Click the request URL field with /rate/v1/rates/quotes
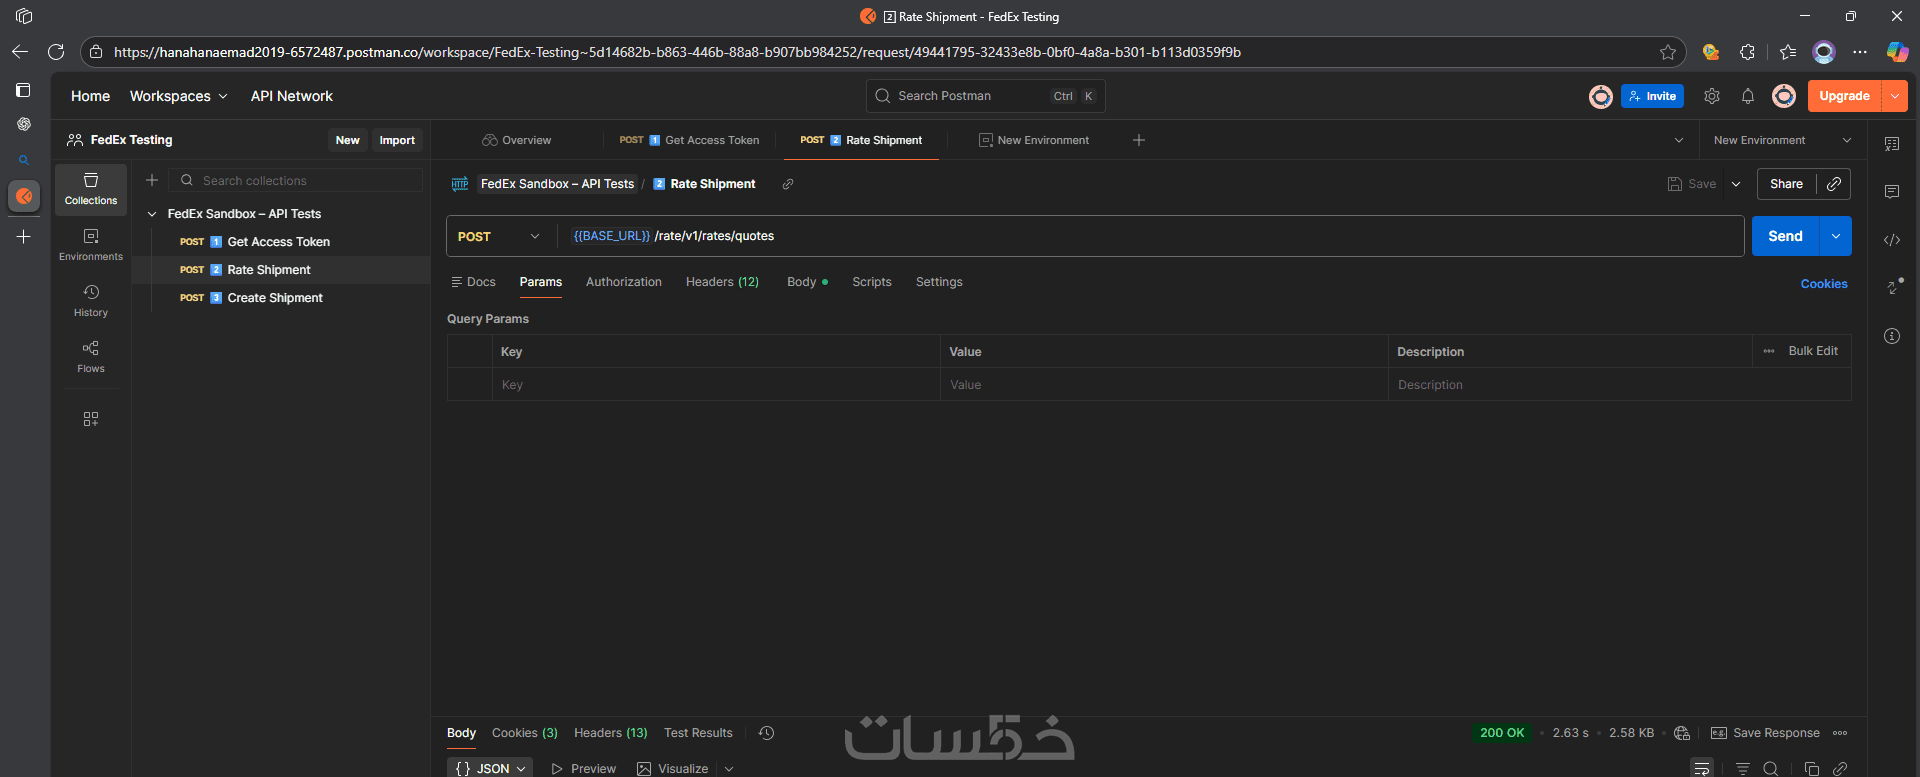Viewport: 1920px width, 777px height. click(x=1150, y=236)
